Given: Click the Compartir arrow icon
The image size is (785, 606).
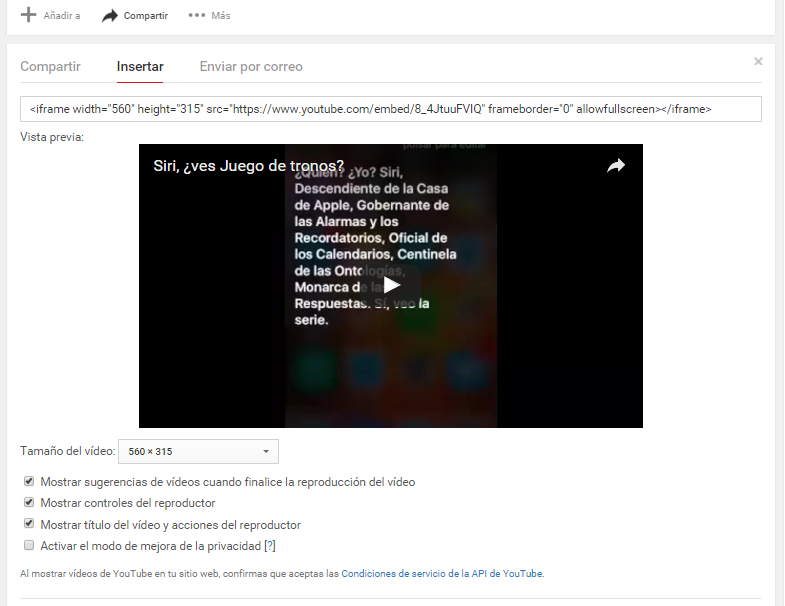Looking at the screenshot, I should pos(110,16).
